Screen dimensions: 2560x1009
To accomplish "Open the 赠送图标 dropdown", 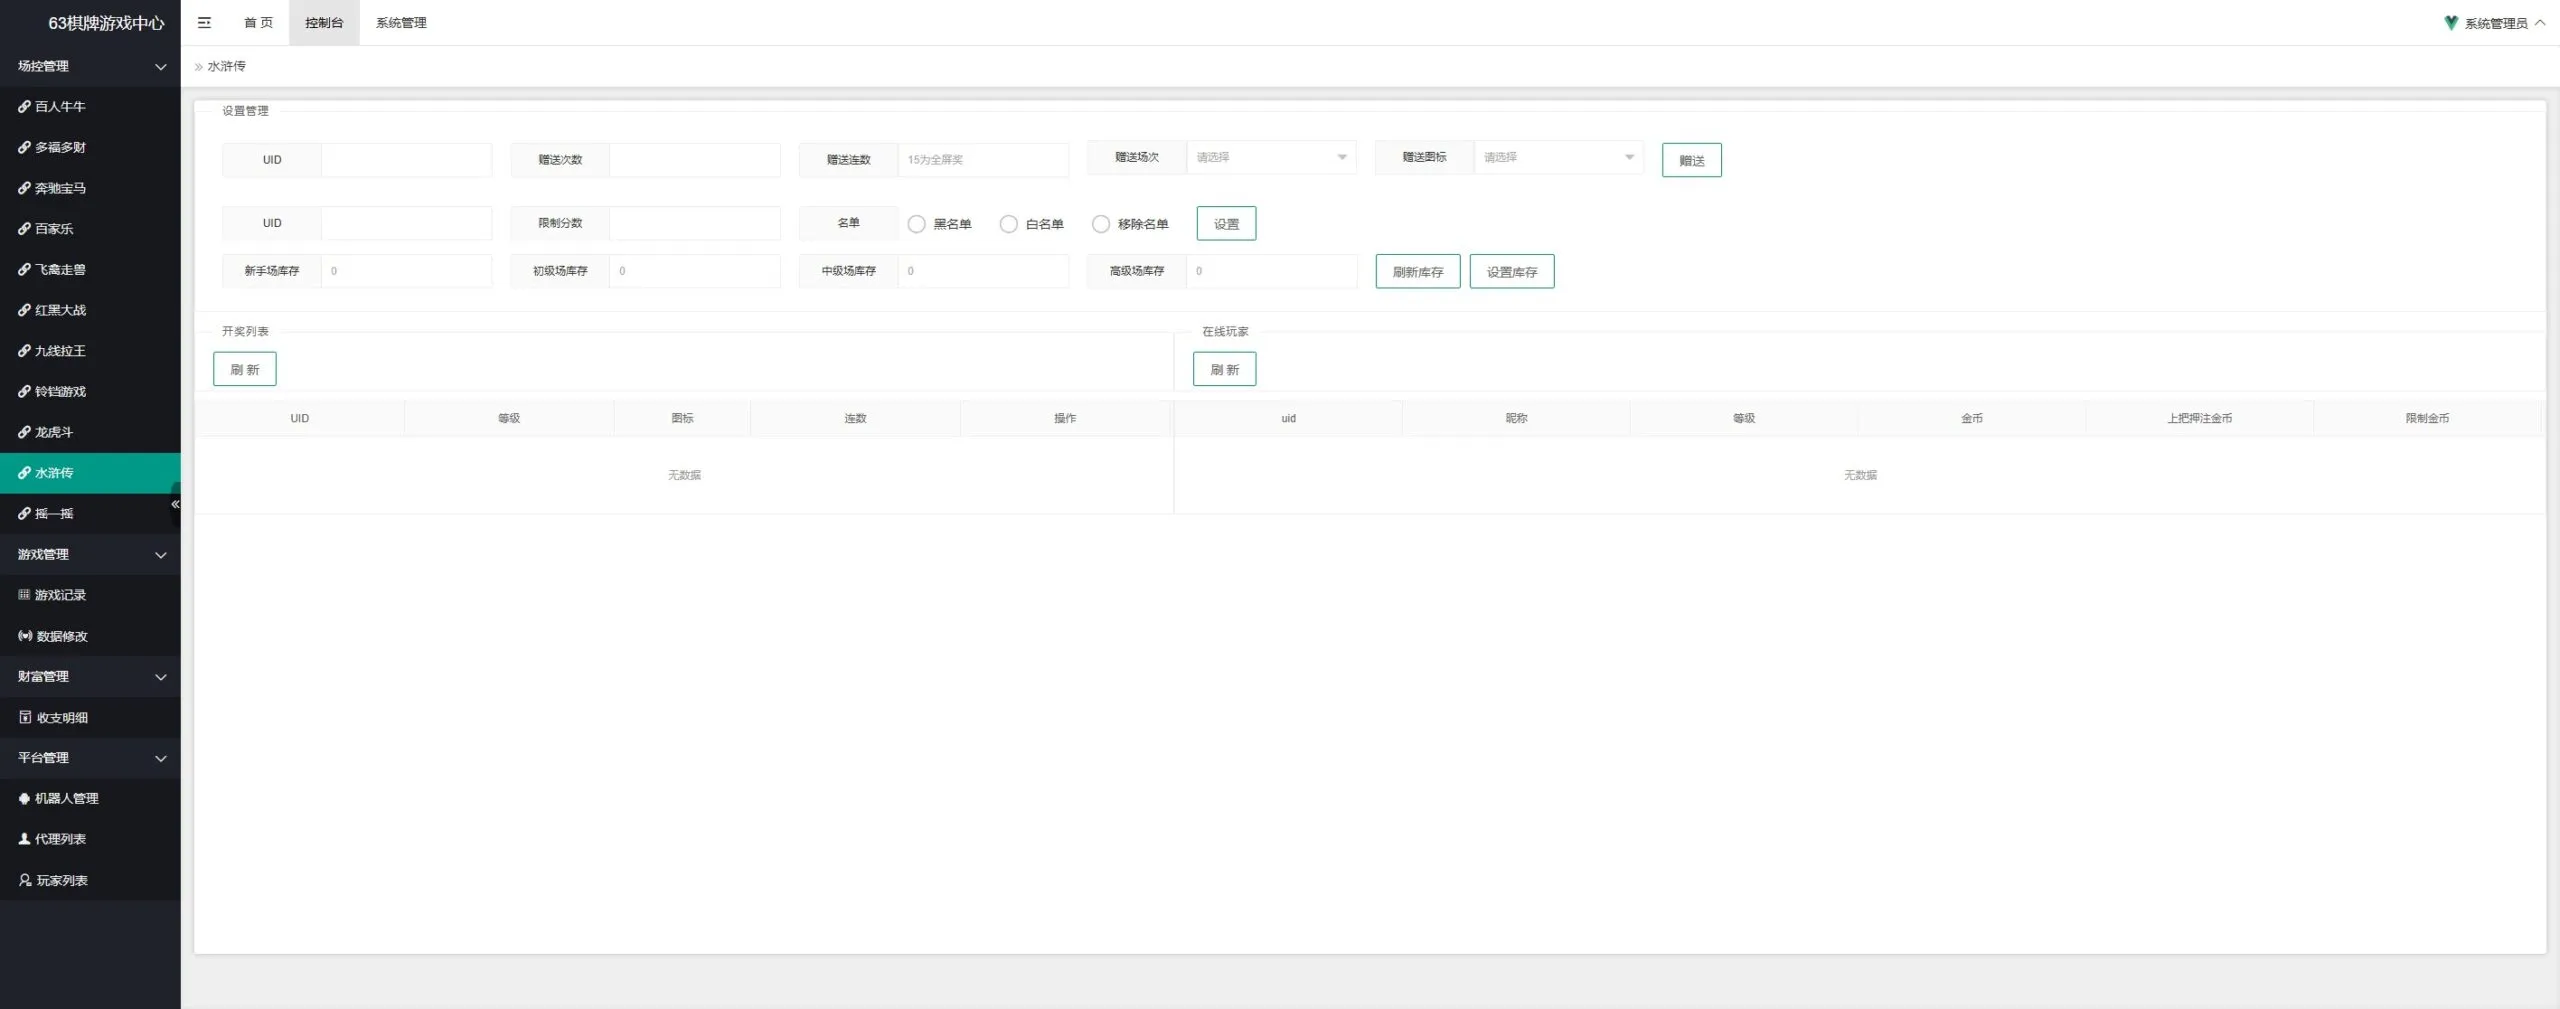I will (1558, 157).
